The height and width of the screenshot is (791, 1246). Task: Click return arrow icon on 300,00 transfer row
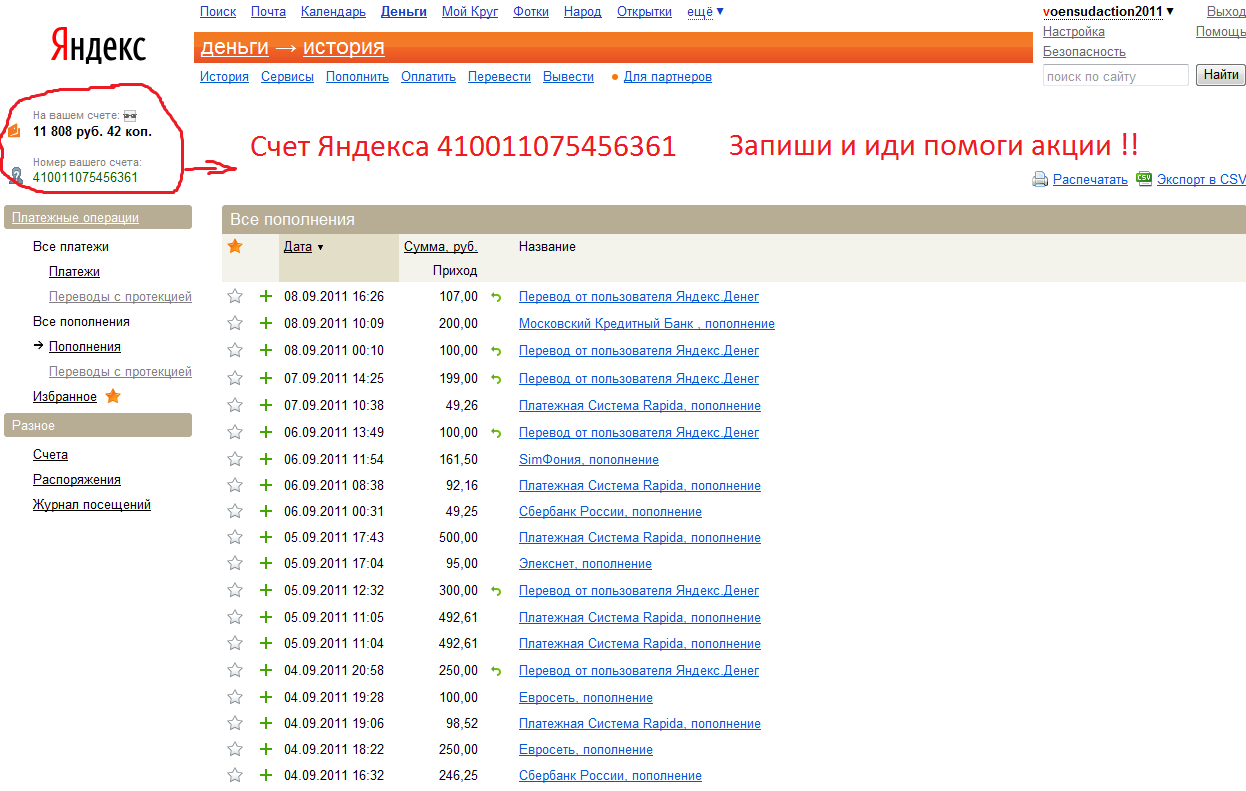(495, 591)
